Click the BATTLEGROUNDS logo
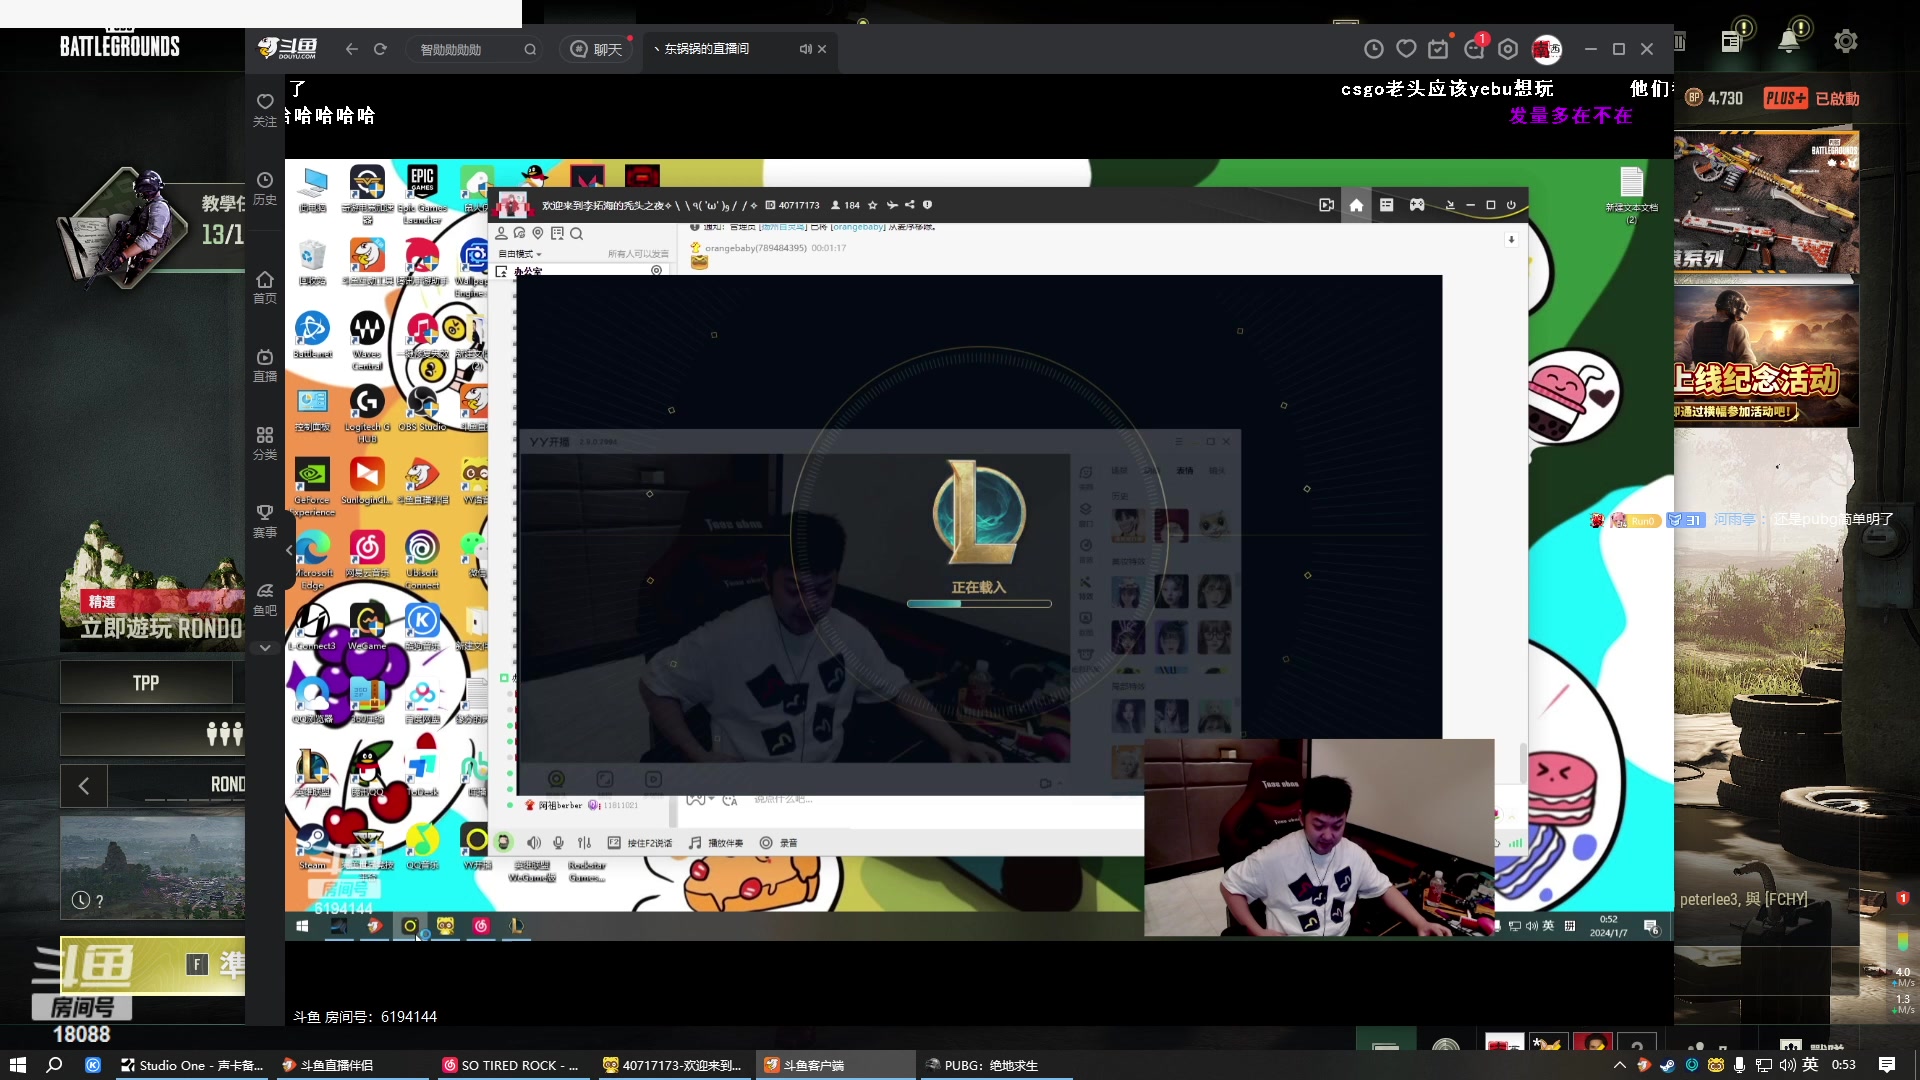Screen dimensions: 1920x1080 [119, 44]
